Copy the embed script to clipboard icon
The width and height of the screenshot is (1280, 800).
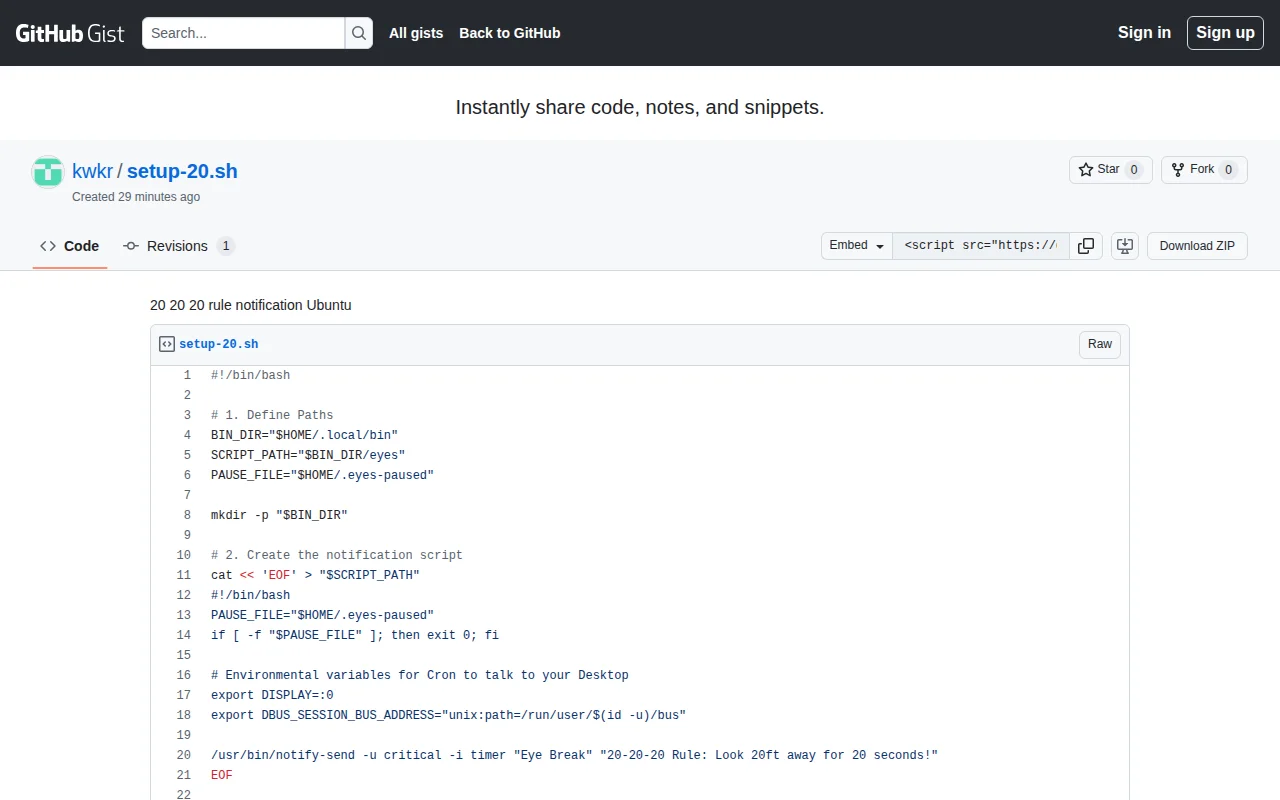1086,246
